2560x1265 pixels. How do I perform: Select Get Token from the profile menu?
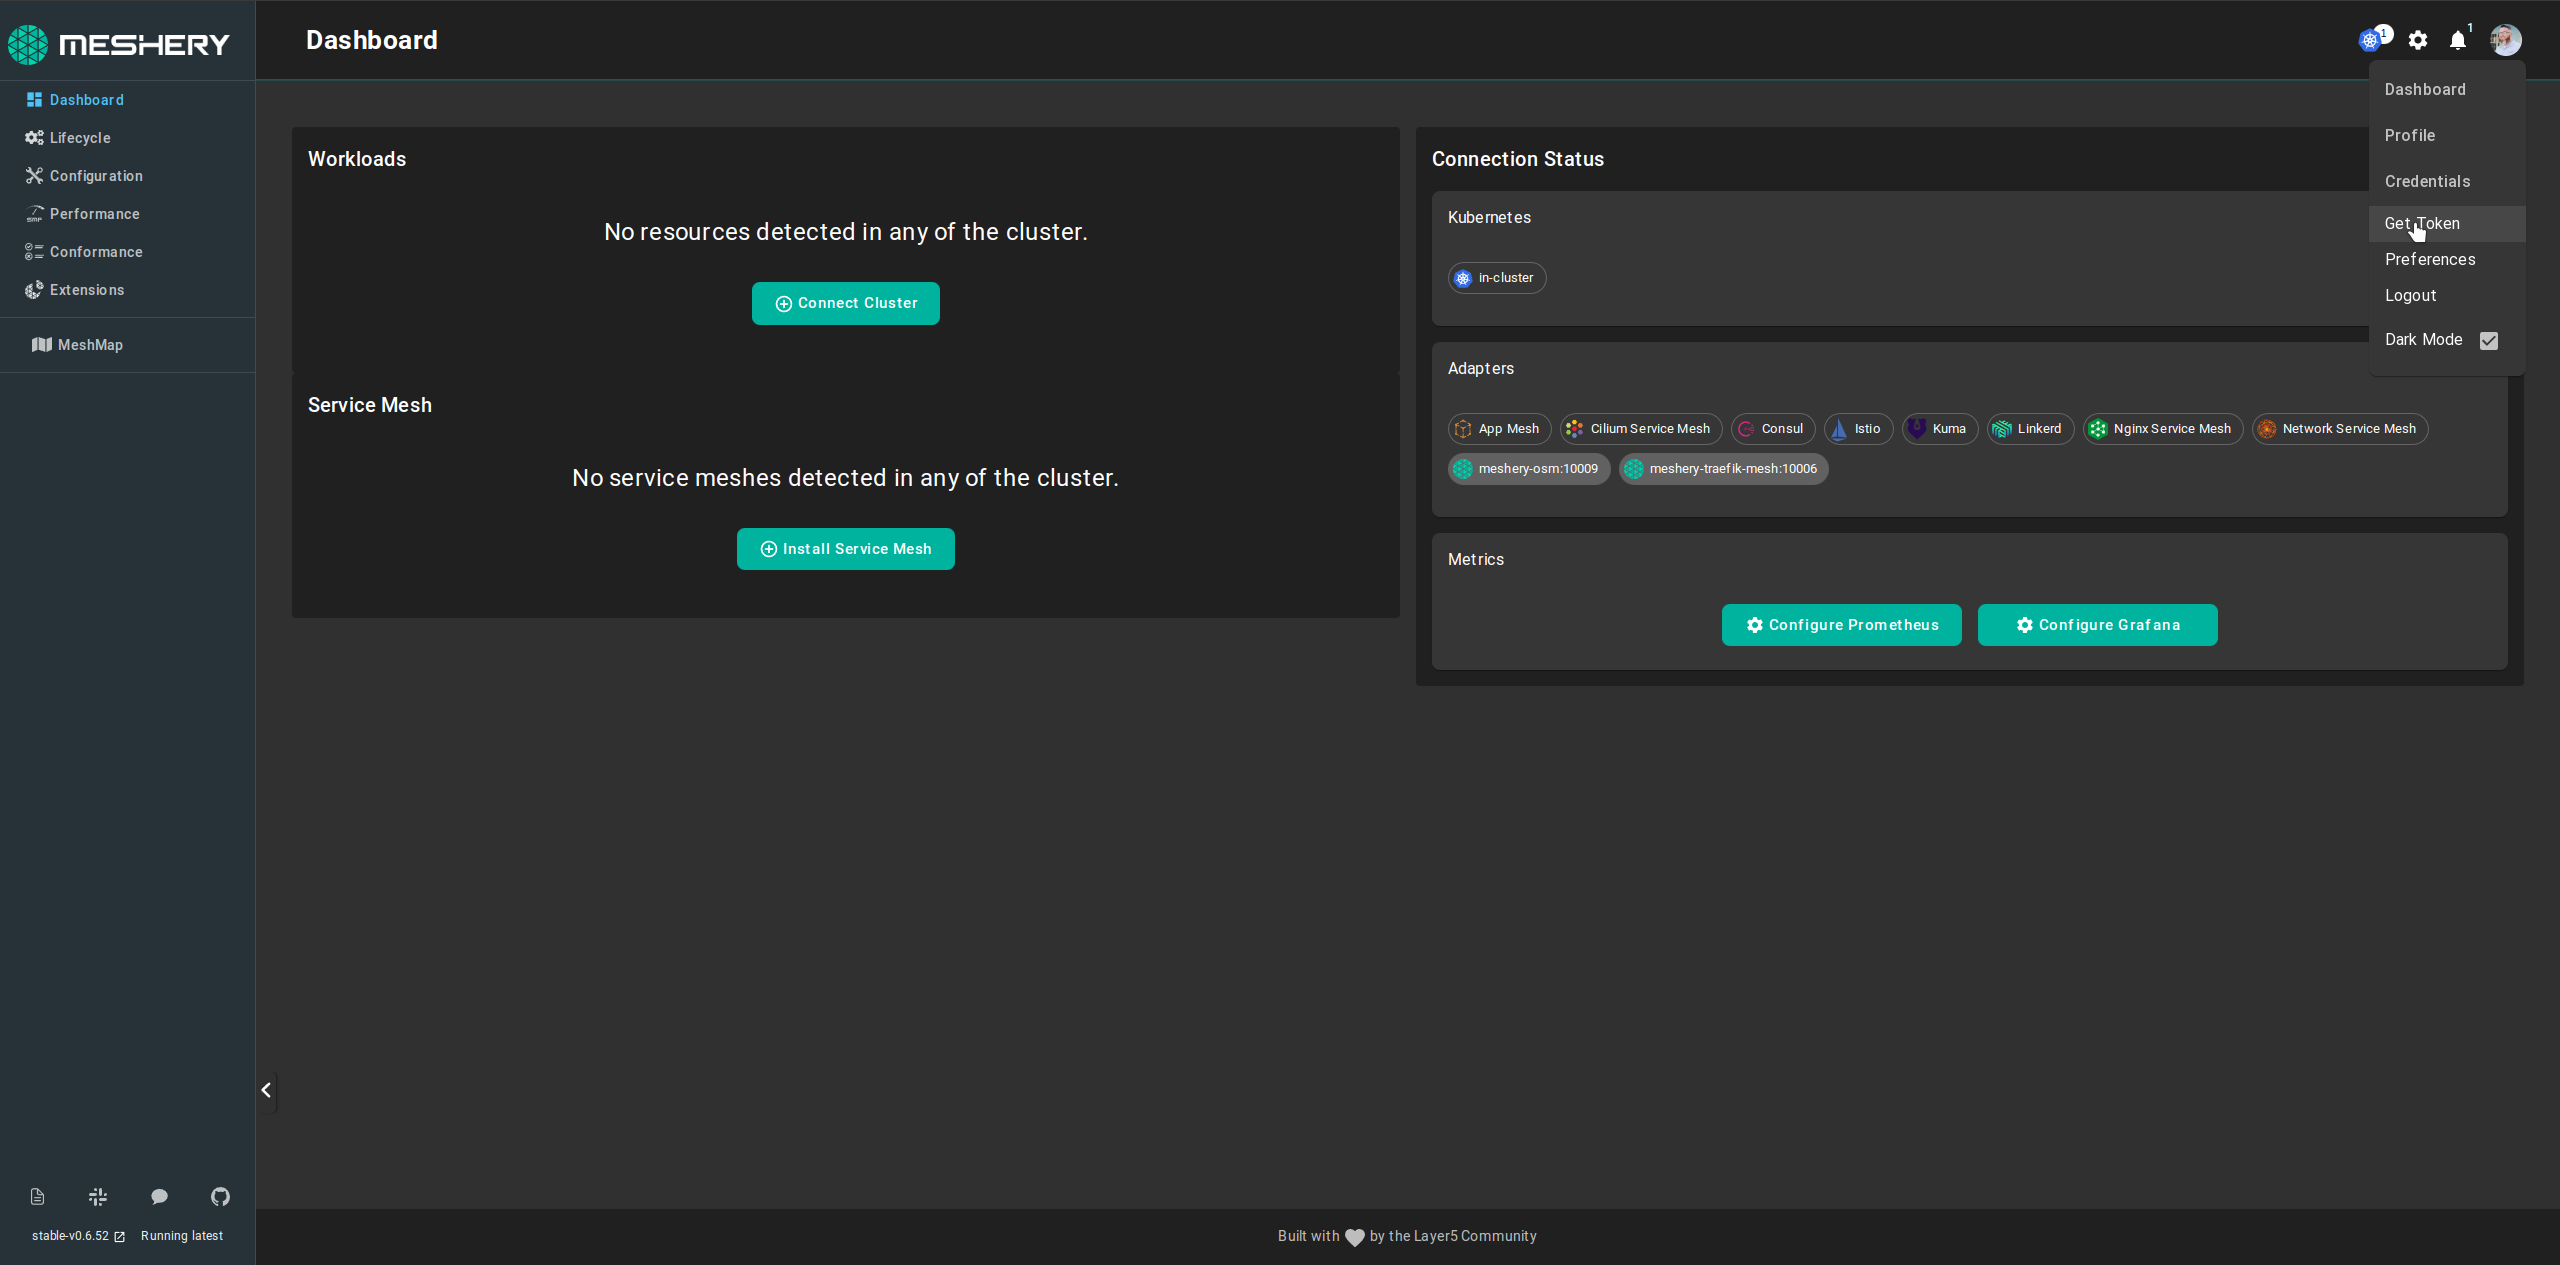[x=2423, y=223]
